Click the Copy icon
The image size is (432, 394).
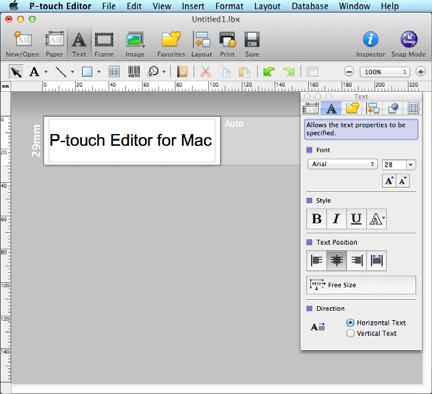point(226,72)
